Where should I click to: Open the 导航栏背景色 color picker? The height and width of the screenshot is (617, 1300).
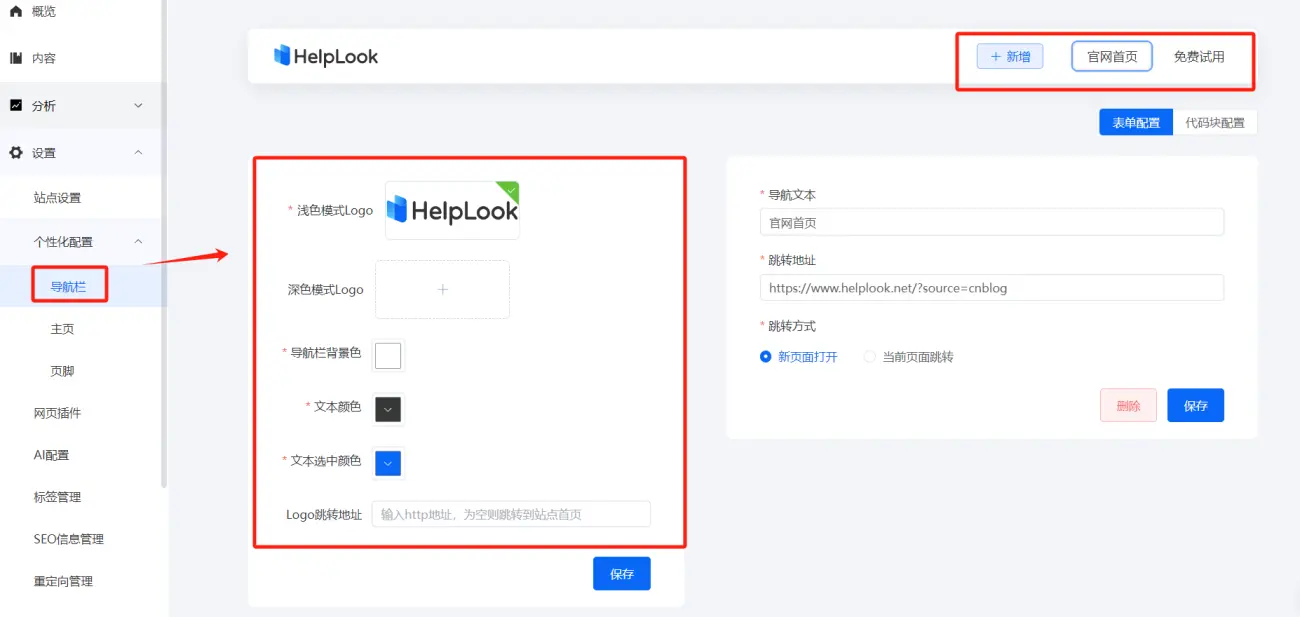tap(388, 355)
